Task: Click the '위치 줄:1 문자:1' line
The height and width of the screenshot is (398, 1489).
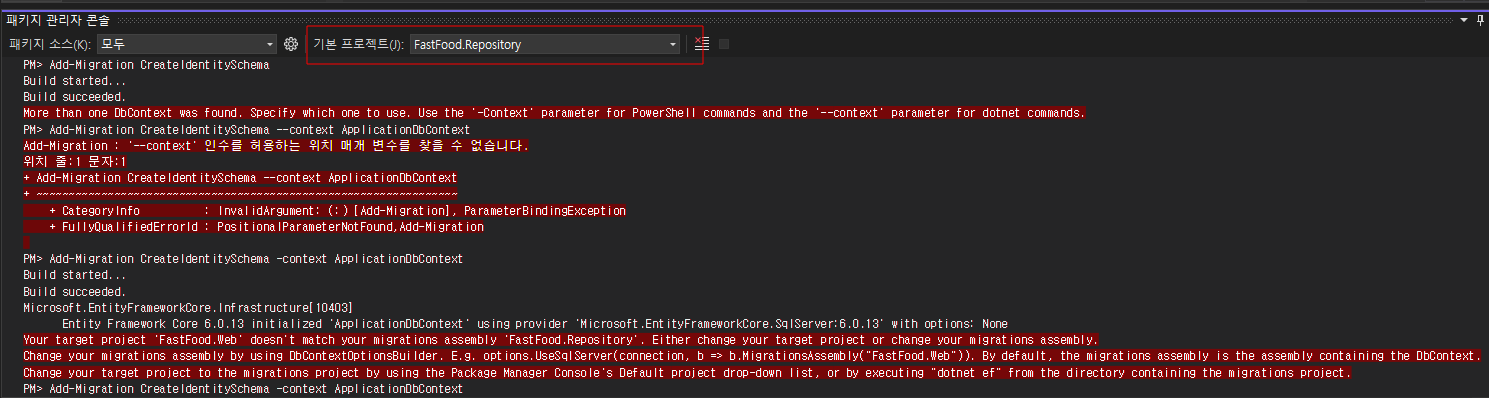Action: (75, 162)
